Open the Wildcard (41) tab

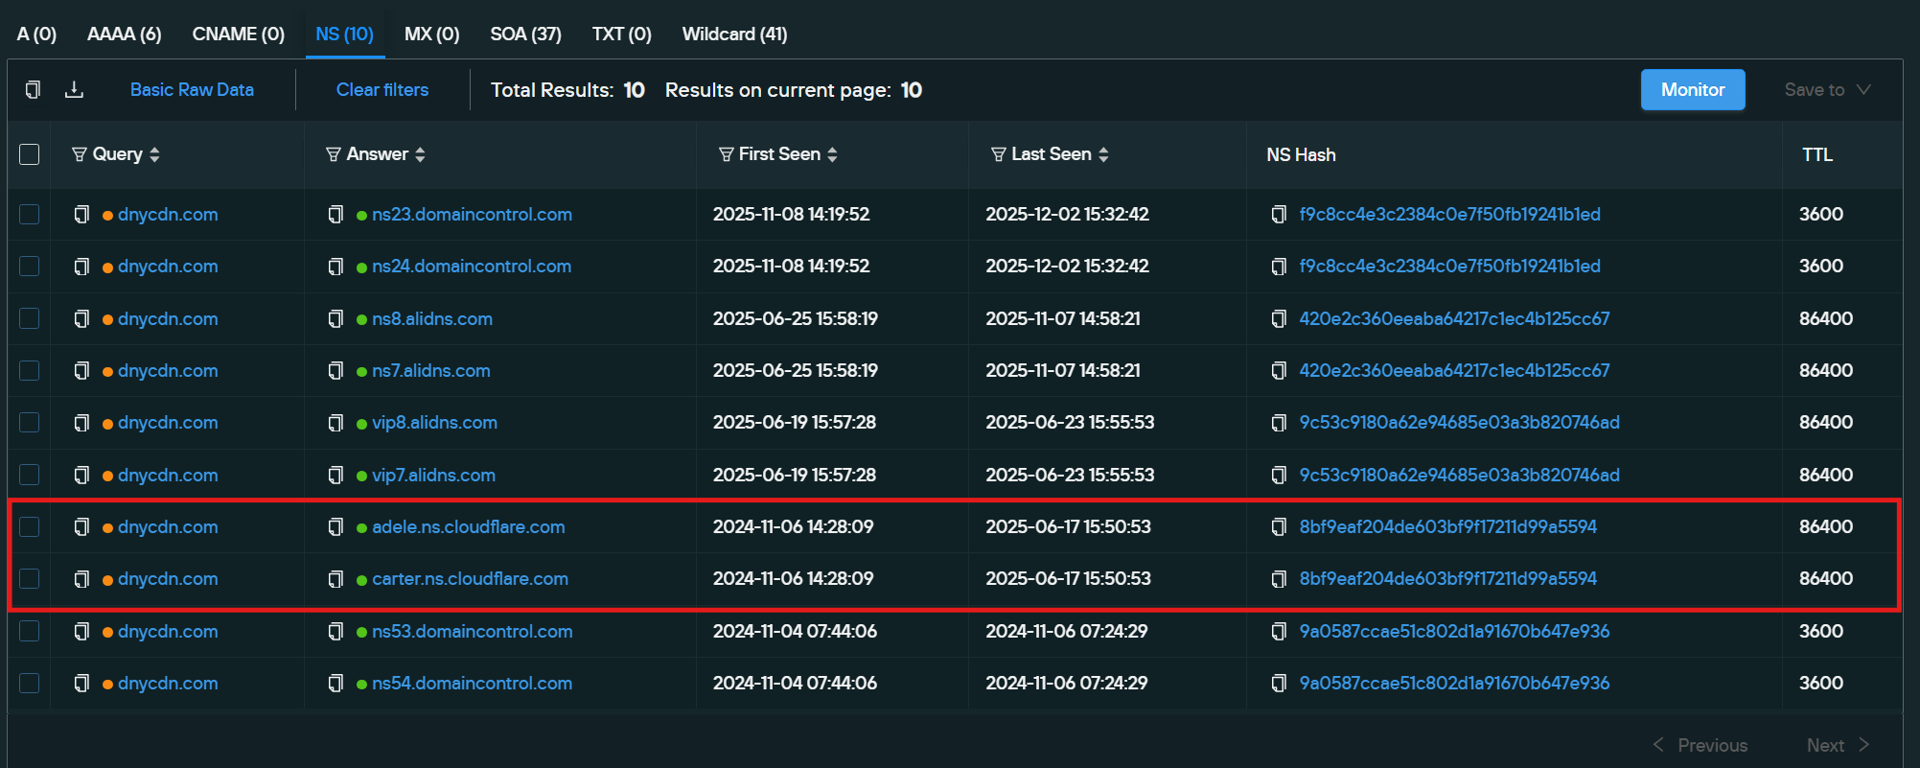tap(734, 34)
